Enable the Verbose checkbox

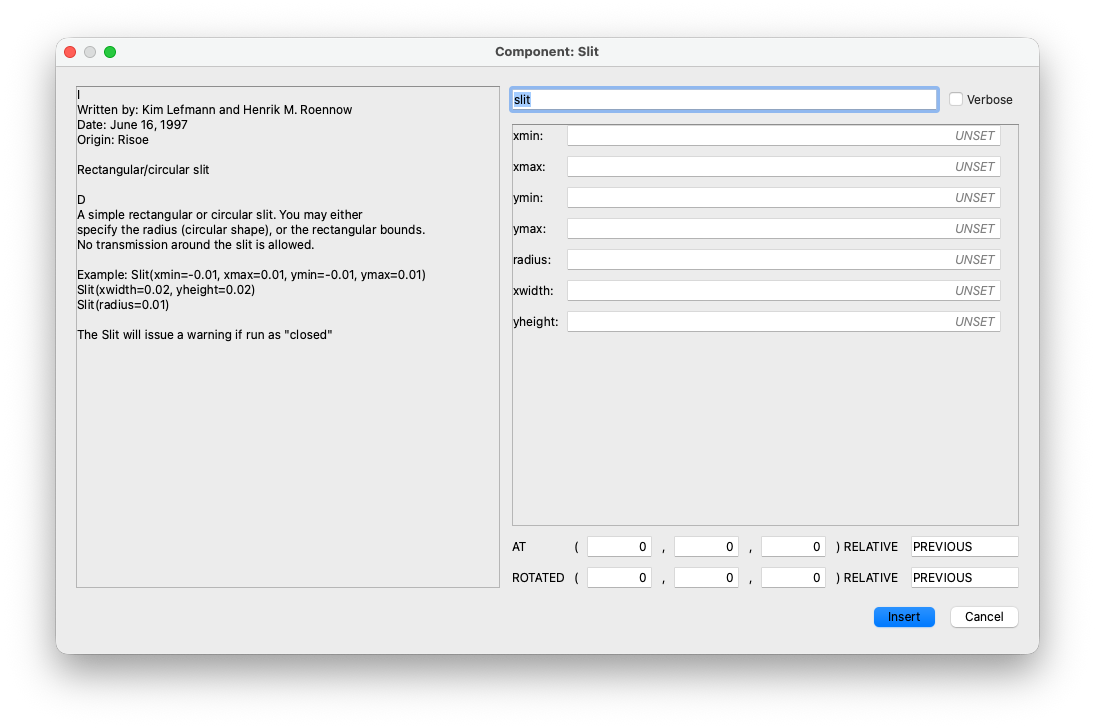pyautogui.click(x=955, y=99)
